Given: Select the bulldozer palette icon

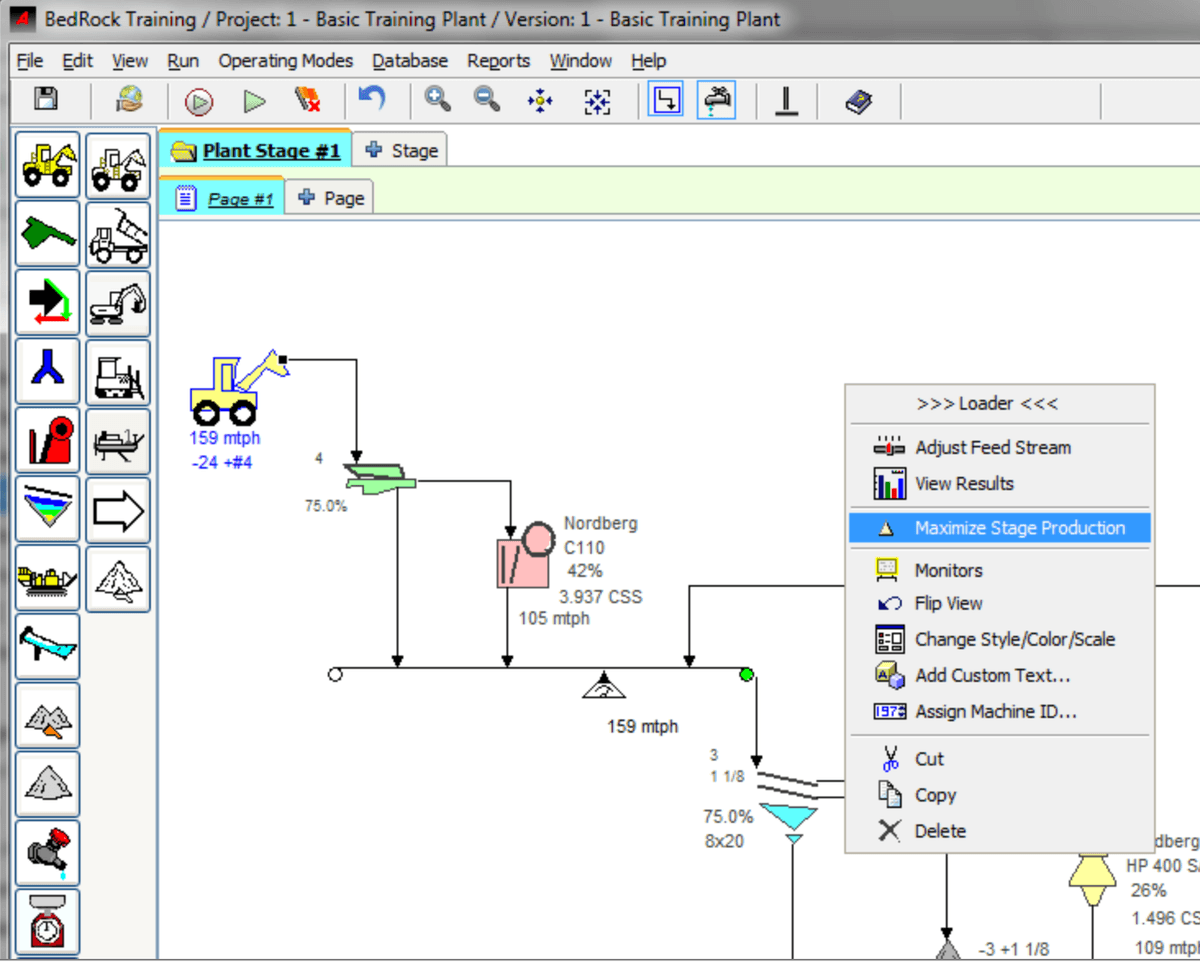Looking at the screenshot, I should point(118,372).
